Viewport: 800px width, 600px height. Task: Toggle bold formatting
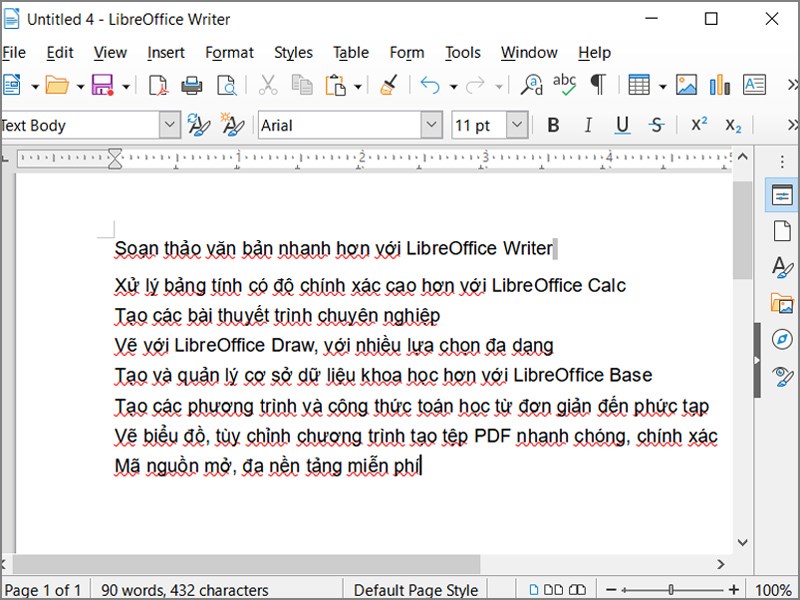pos(553,124)
